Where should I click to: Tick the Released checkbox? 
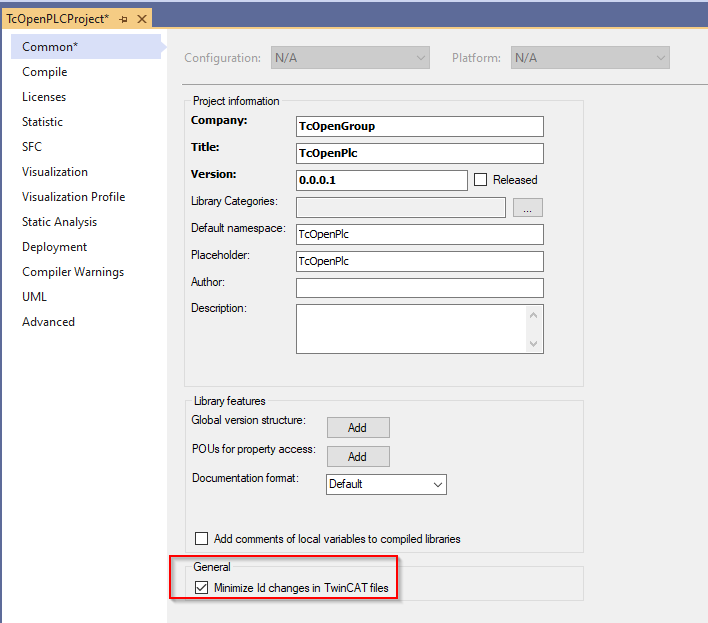(480, 180)
